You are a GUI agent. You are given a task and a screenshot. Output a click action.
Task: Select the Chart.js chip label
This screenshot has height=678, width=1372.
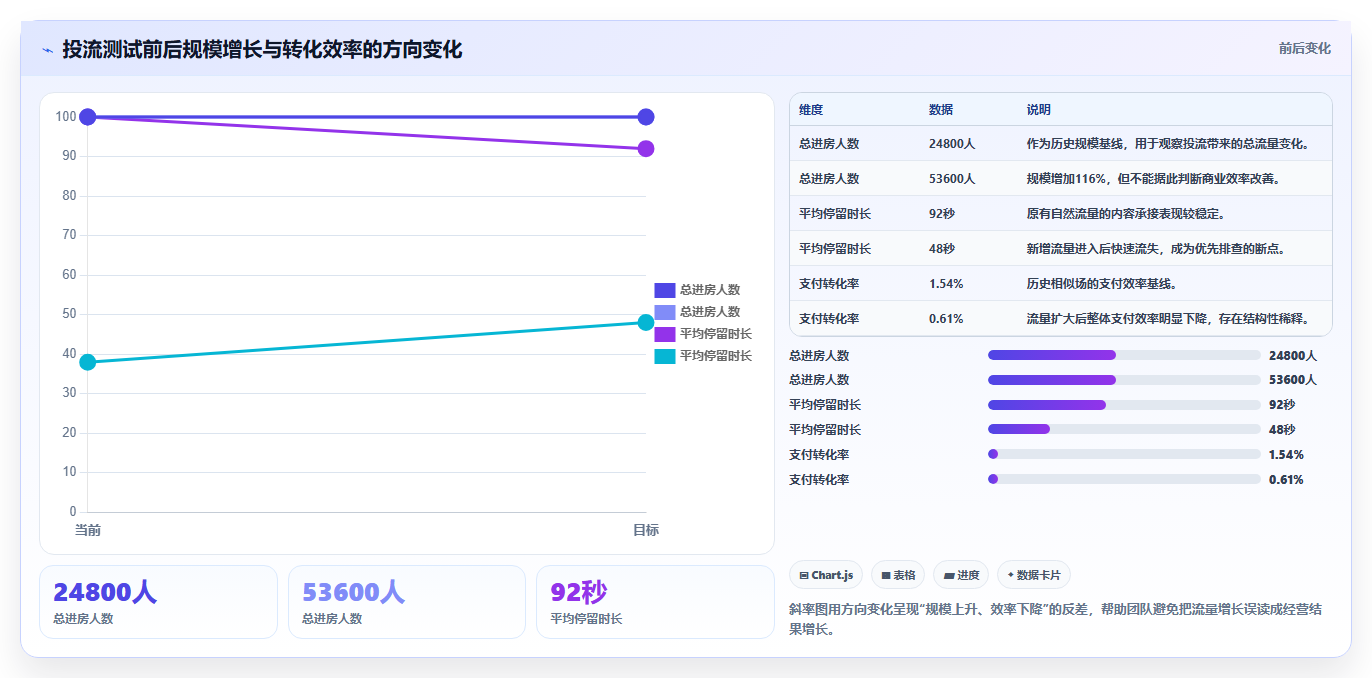832,575
